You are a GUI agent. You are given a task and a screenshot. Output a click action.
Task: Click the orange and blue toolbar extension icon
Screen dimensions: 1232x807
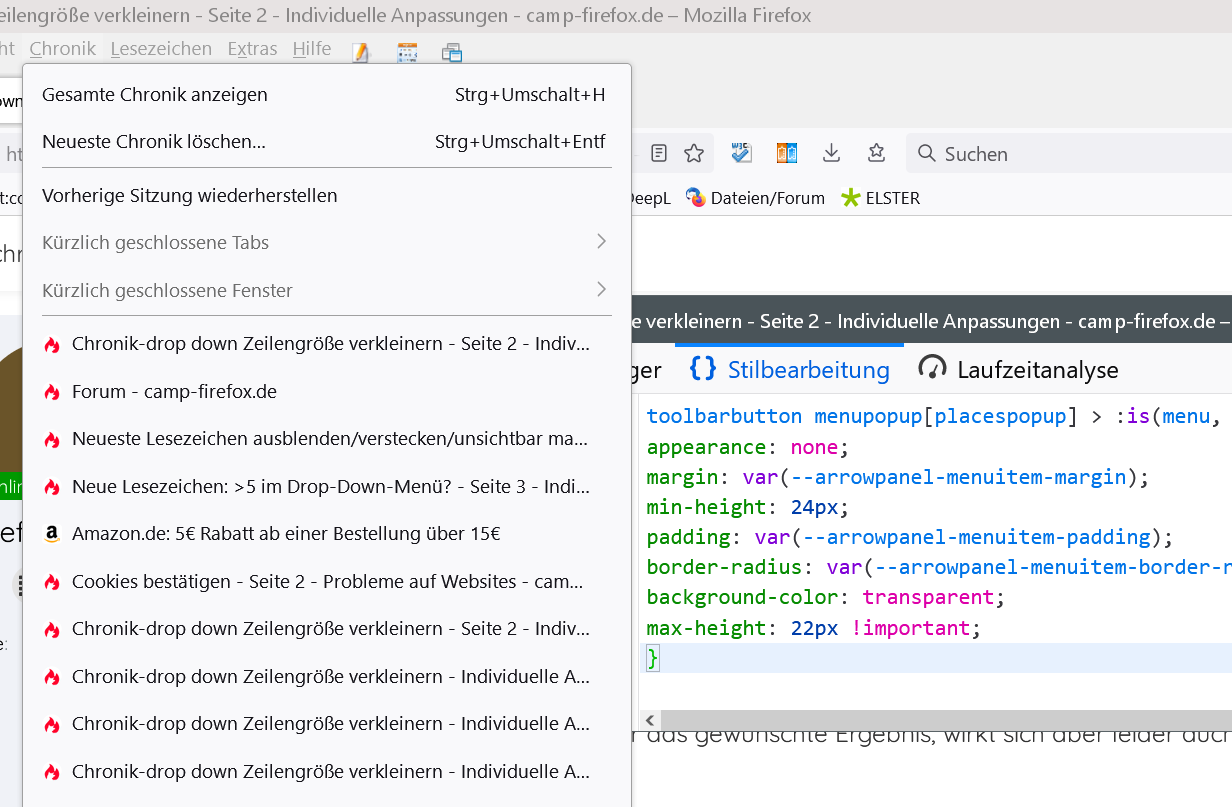(x=787, y=153)
